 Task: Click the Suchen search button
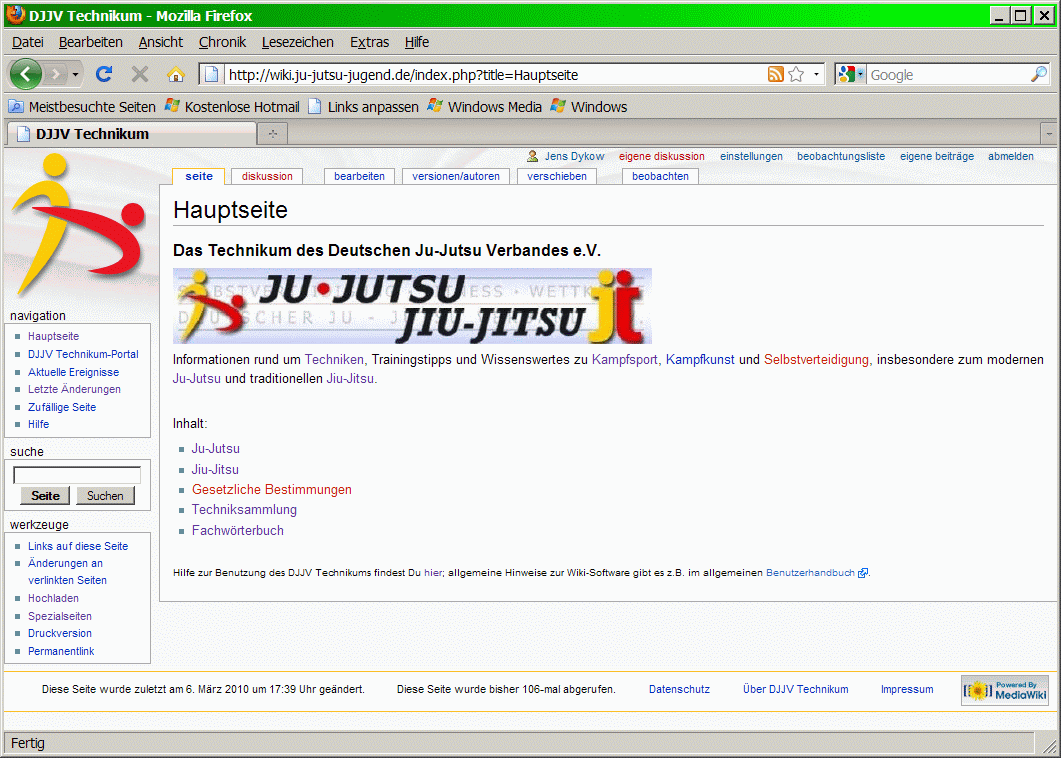(105, 495)
